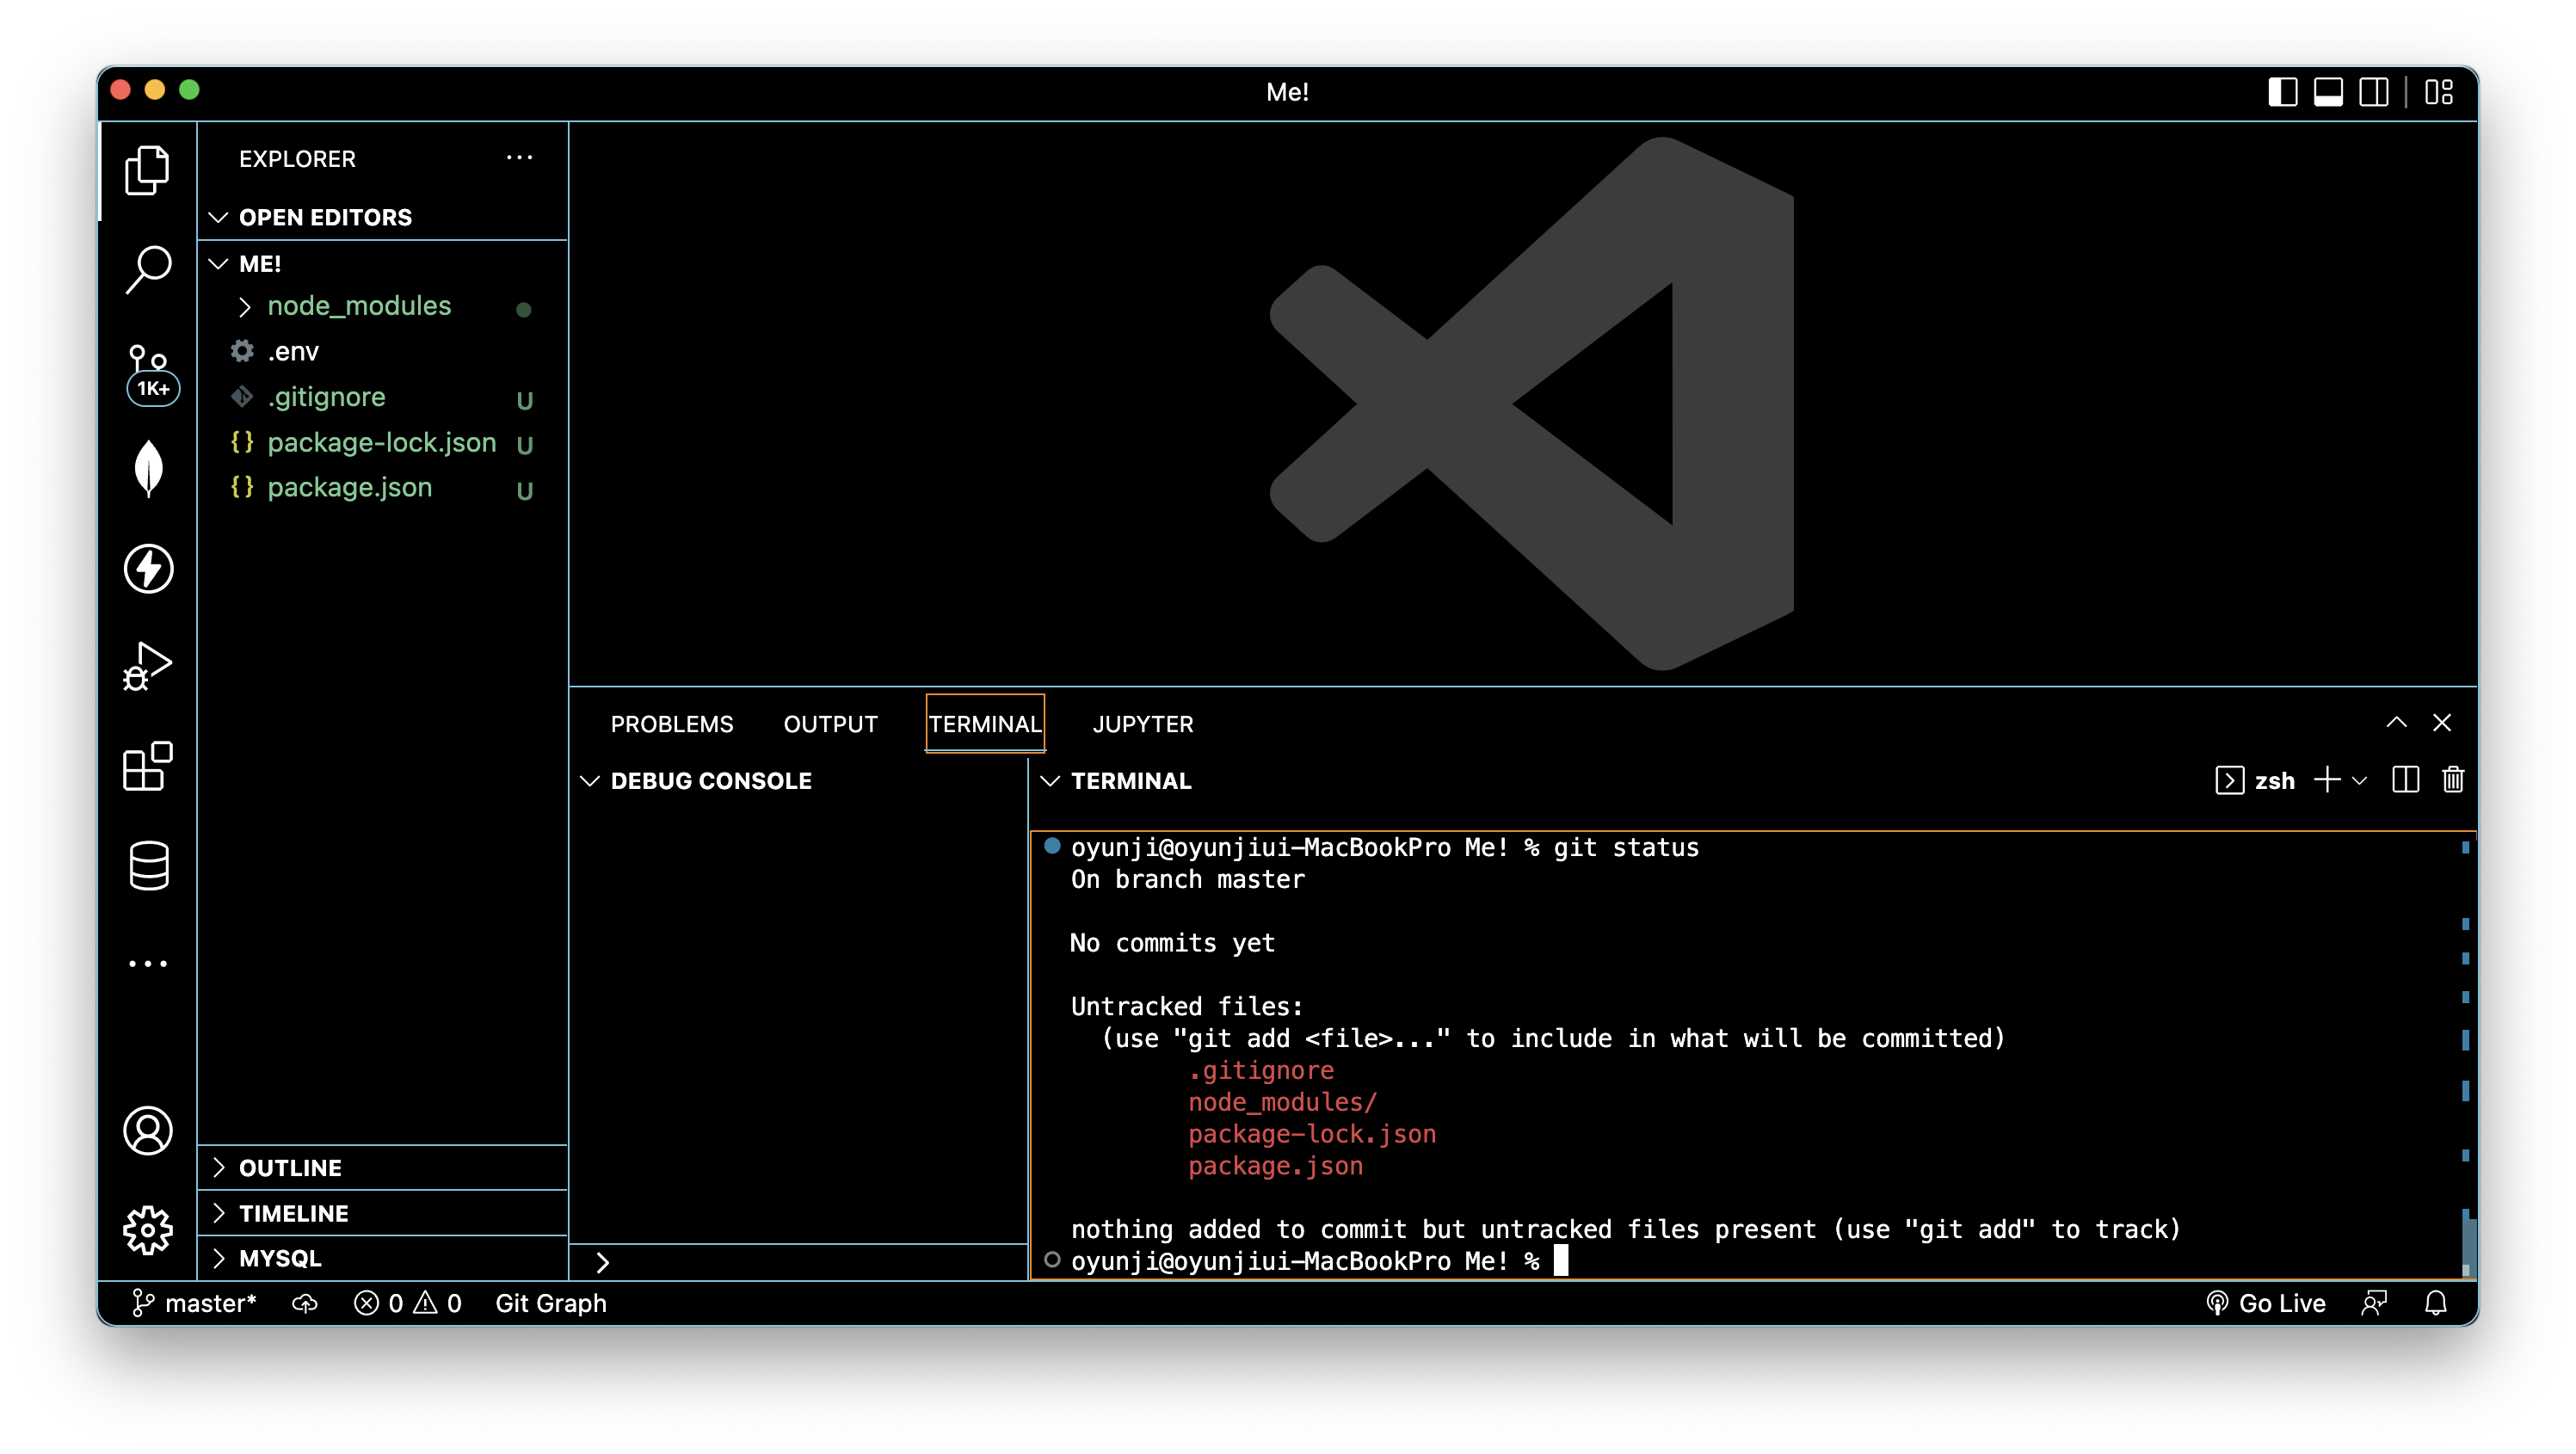Publish to cloud icon in status bar
The height and width of the screenshot is (1454, 2576).
305,1303
